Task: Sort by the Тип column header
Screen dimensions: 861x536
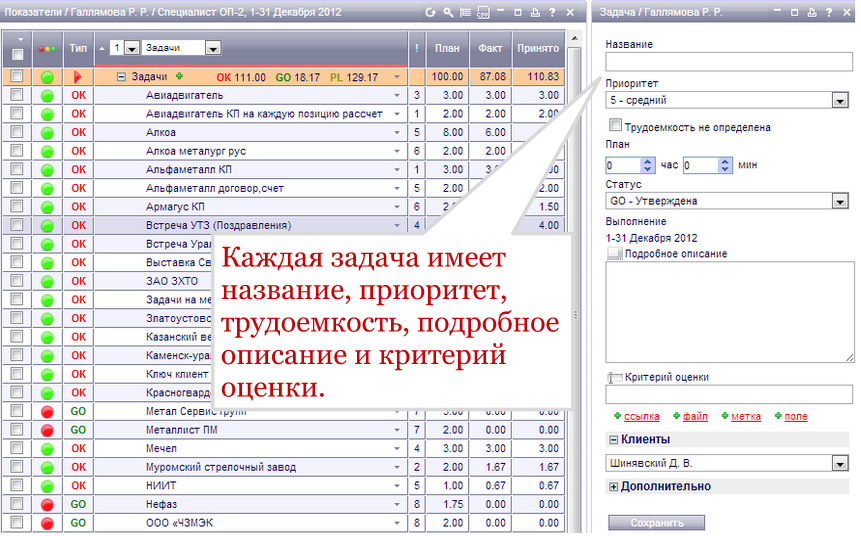Action: point(79,49)
